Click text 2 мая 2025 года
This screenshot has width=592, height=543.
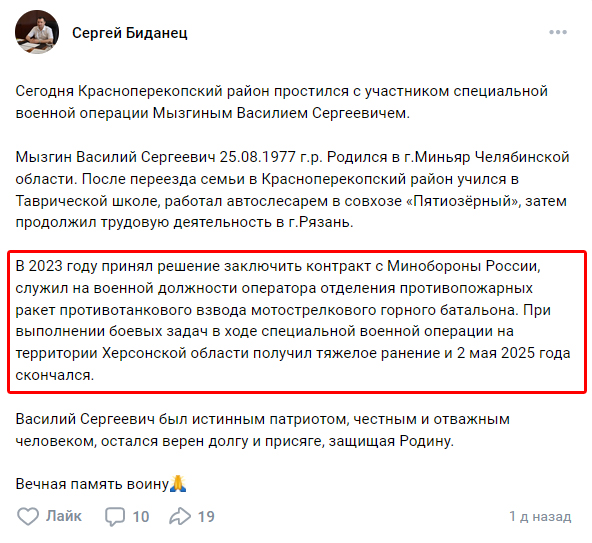(x=513, y=353)
